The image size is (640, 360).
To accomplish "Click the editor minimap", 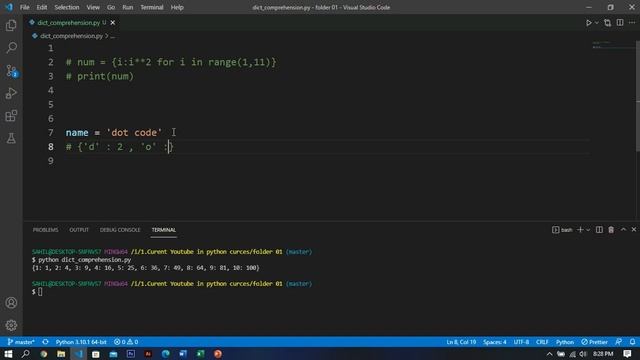I will click(612, 45).
